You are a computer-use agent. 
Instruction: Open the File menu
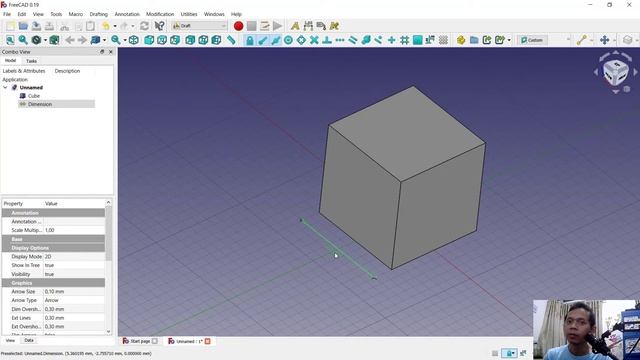(7, 14)
